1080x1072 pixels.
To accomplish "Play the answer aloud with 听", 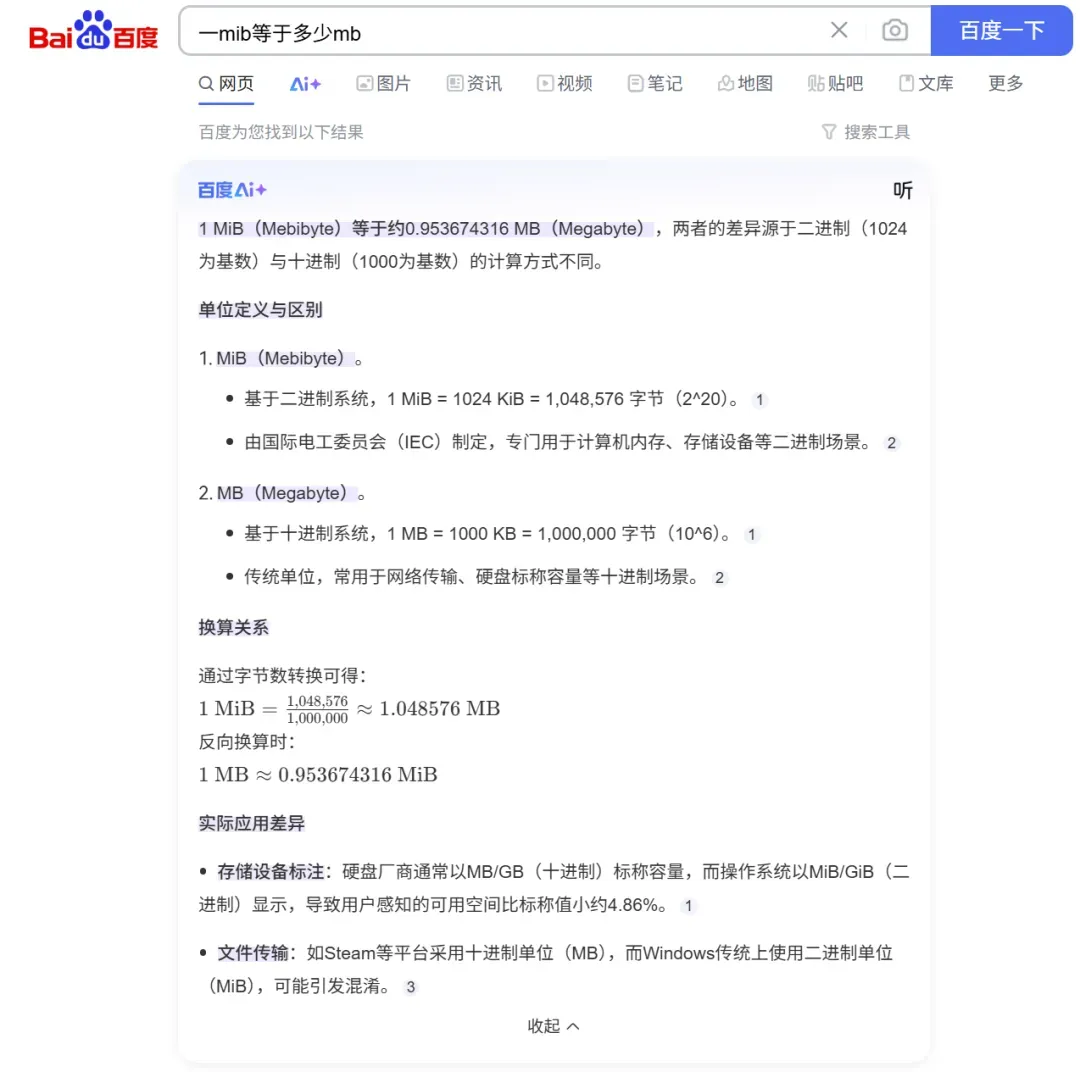I will click(902, 190).
